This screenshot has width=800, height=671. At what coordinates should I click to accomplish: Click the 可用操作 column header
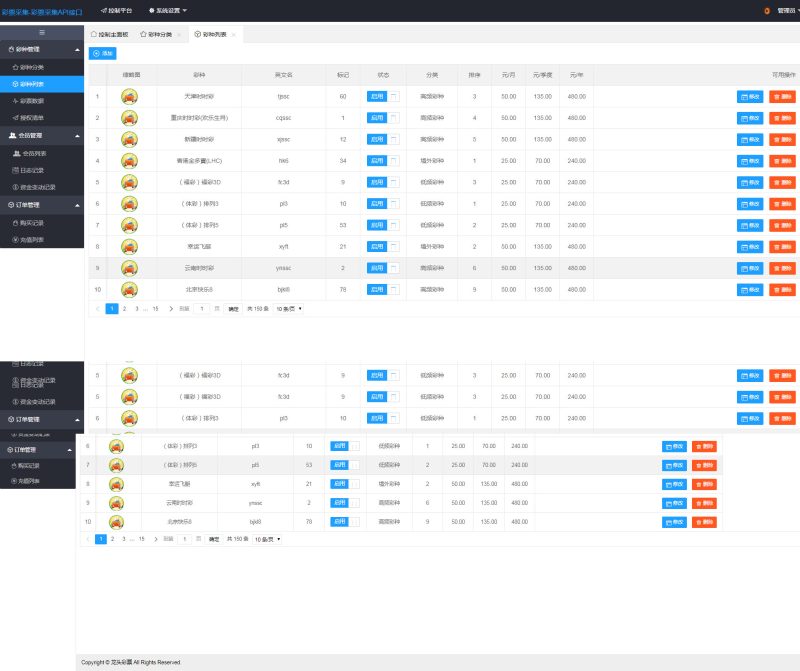coord(783,75)
